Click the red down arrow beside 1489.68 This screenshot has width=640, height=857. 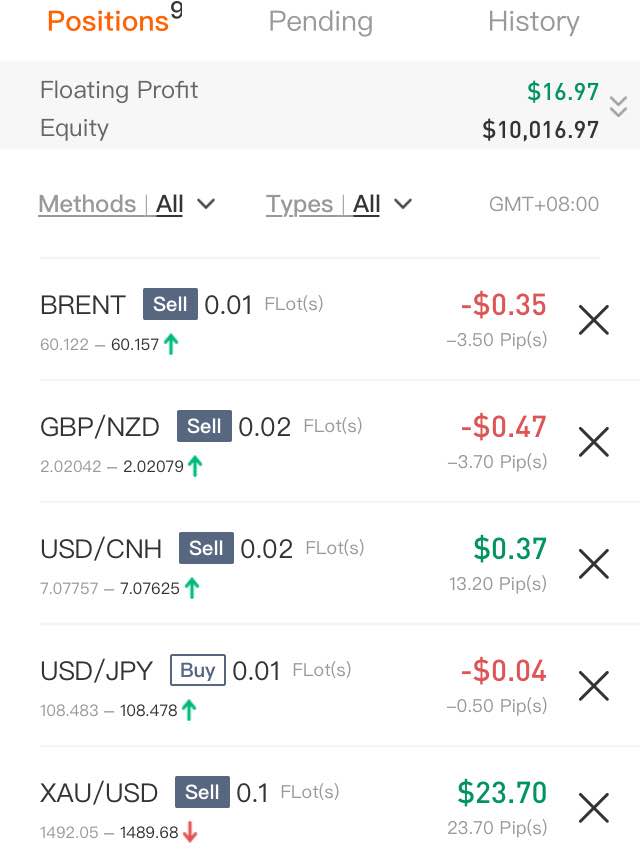[190, 832]
